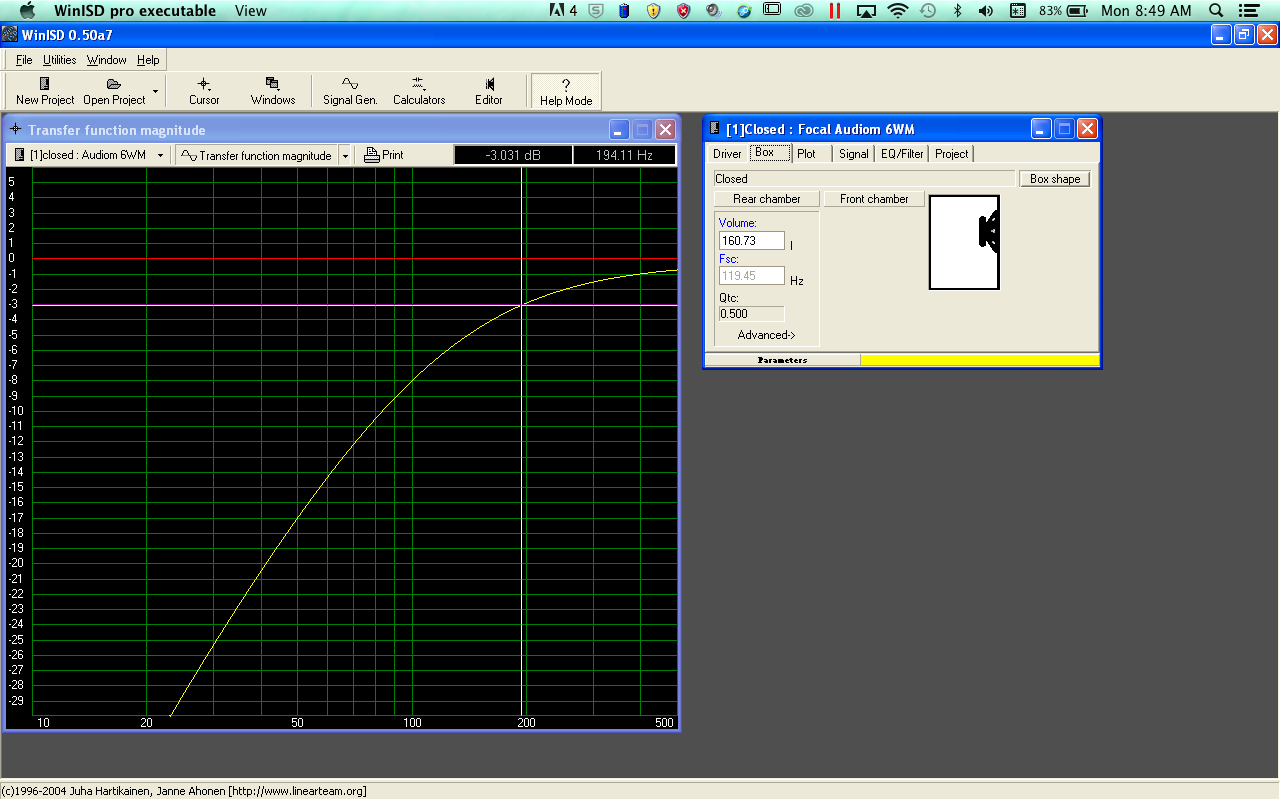Open the driver Editor
The width and height of the screenshot is (1280, 800).
489,91
